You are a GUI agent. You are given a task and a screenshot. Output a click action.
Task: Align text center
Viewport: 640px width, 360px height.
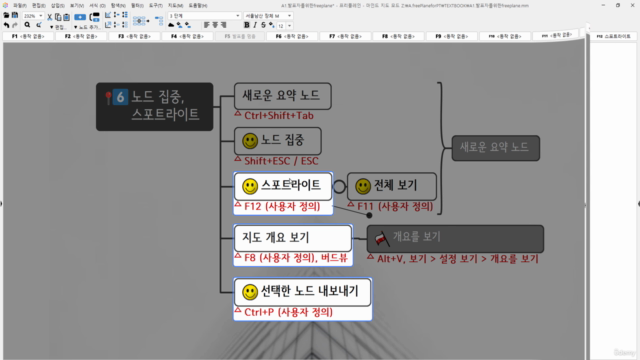[x=215, y=25]
